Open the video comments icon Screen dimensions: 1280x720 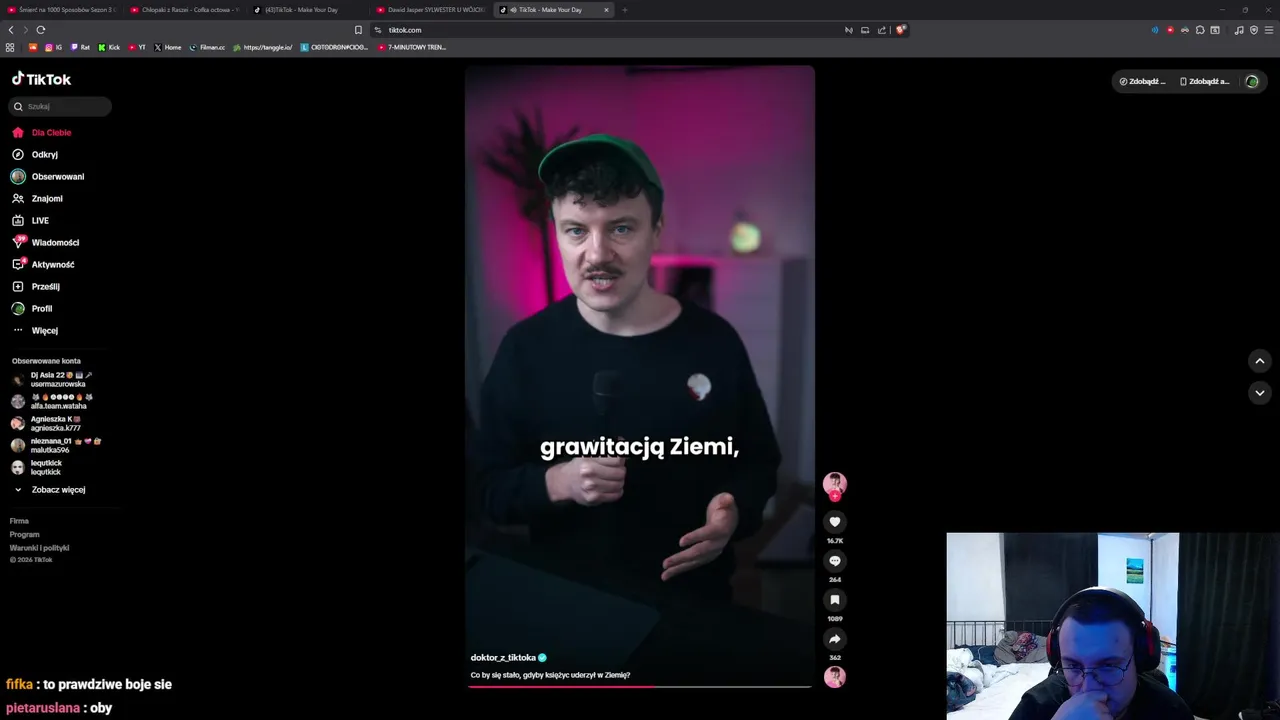(835, 561)
